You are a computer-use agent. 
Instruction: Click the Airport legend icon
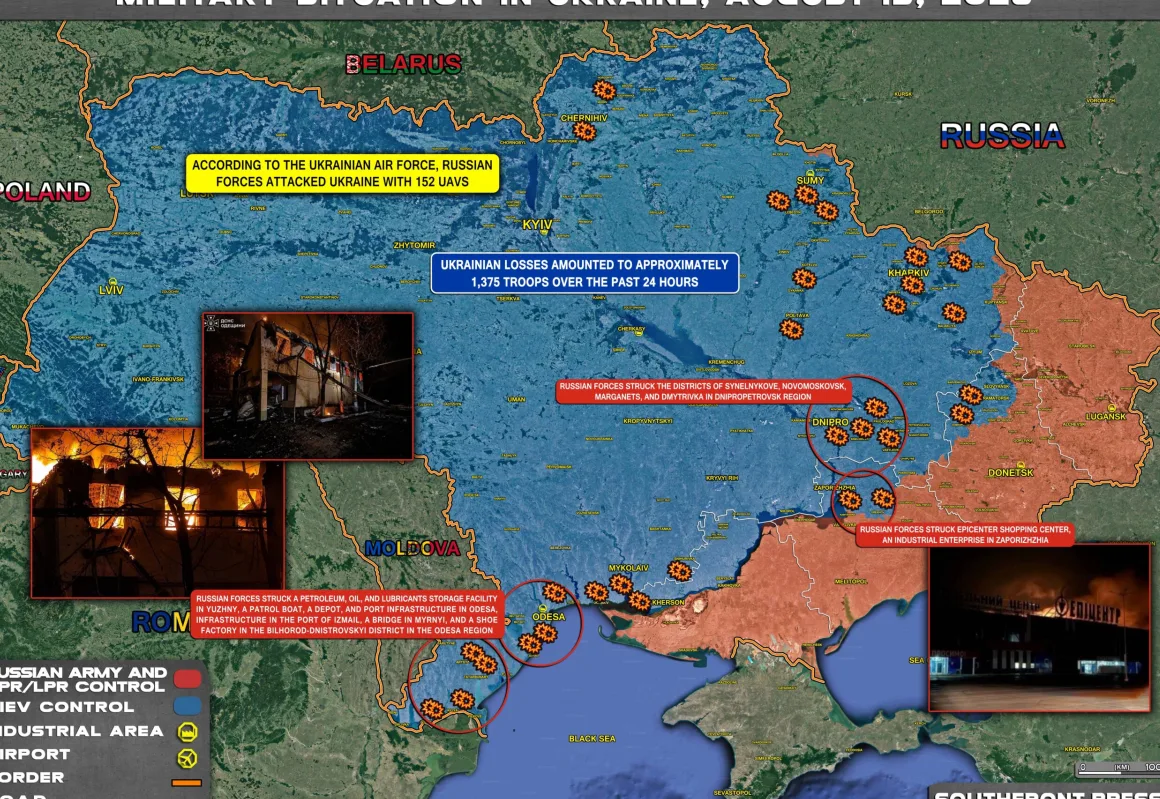click(188, 758)
